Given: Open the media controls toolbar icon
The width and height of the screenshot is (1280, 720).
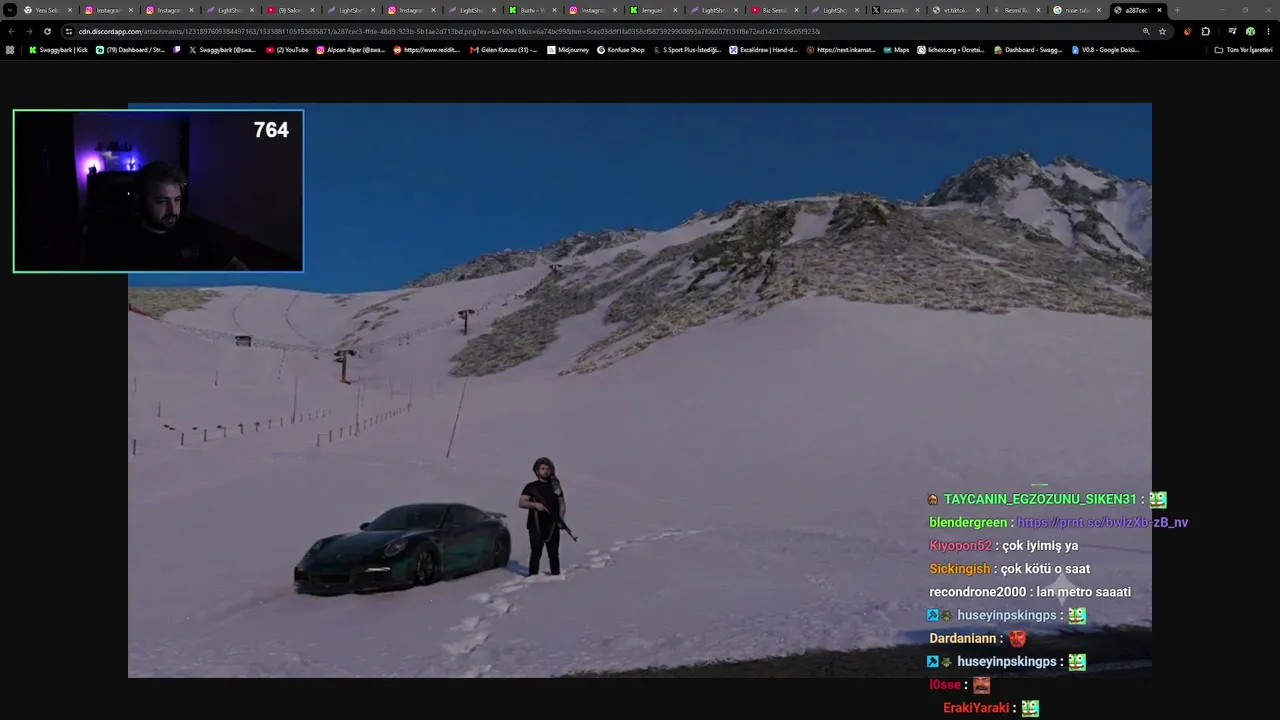Looking at the screenshot, I should click(x=1232, y=31).
